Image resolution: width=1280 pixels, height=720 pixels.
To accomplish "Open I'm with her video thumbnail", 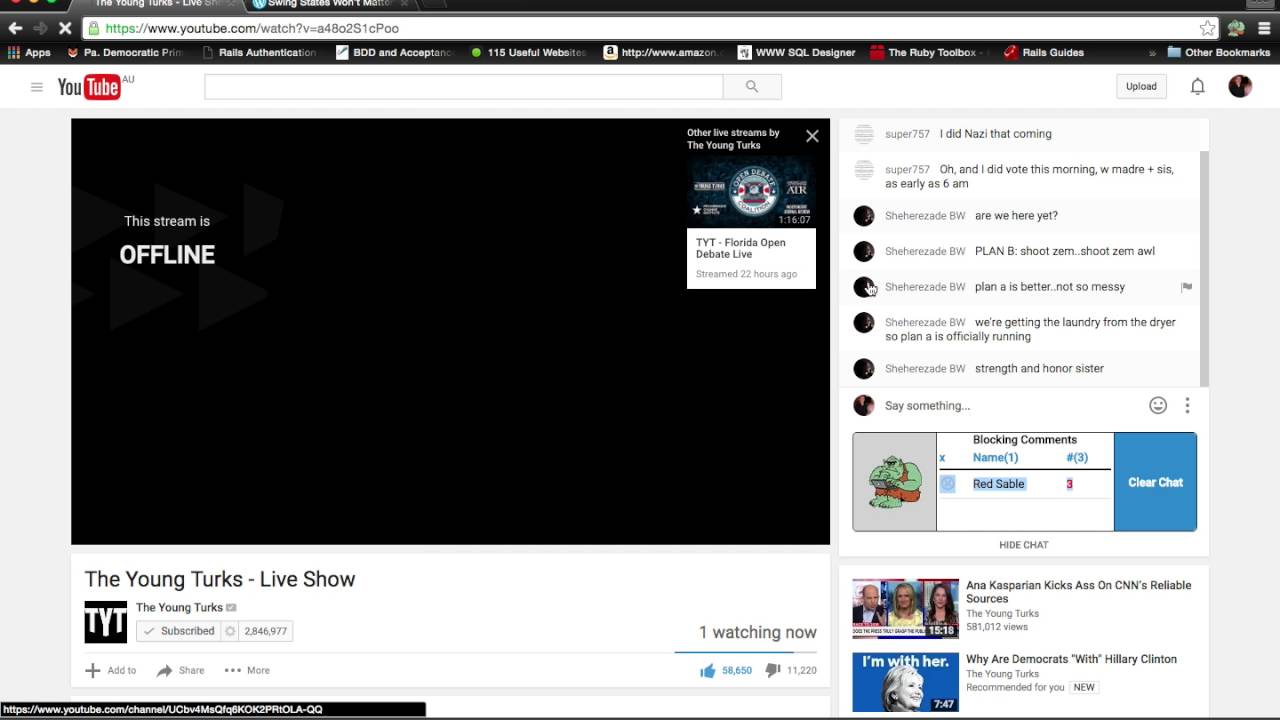I will [905, 682].
